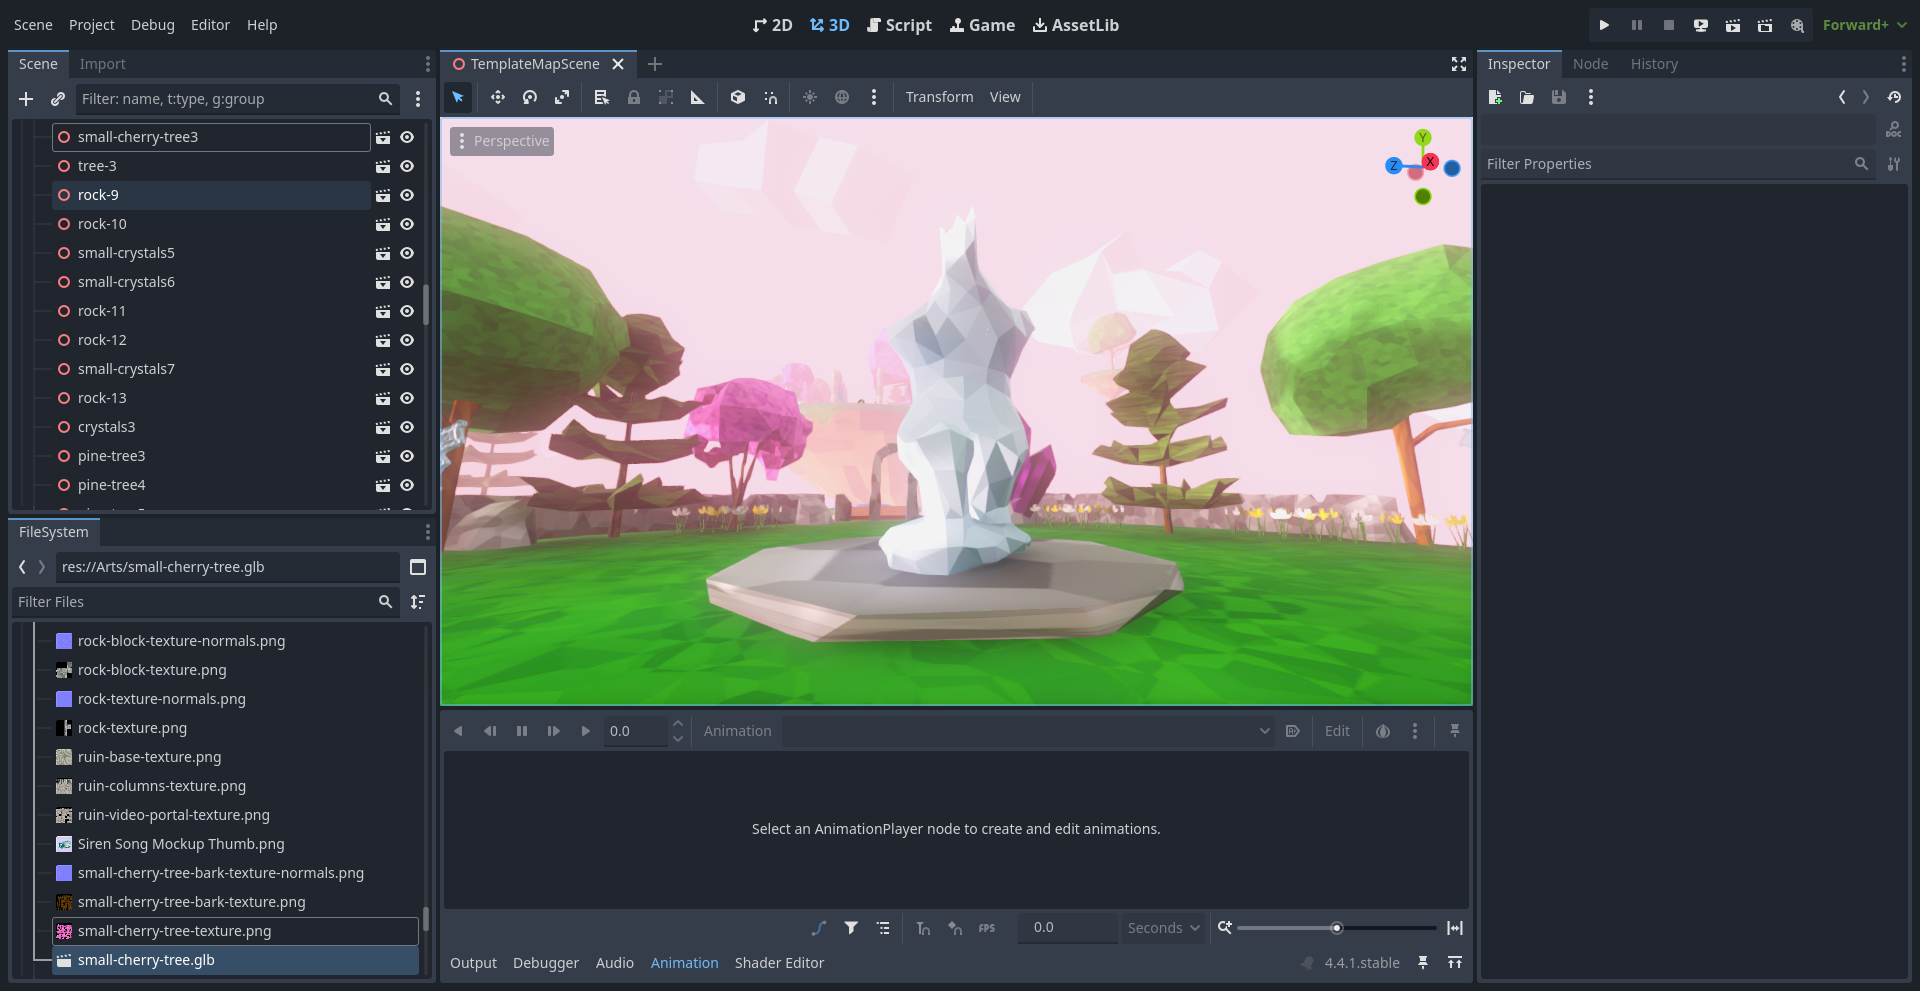Open the Forward+ renderer dropdown
Screen dimensions: 1920x991
coord(1864,25)
